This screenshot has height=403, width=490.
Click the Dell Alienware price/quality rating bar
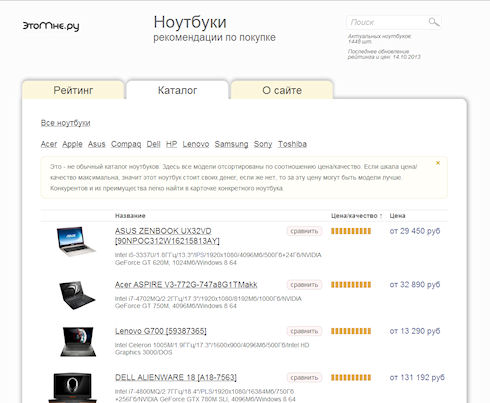[x=351, y=378]
